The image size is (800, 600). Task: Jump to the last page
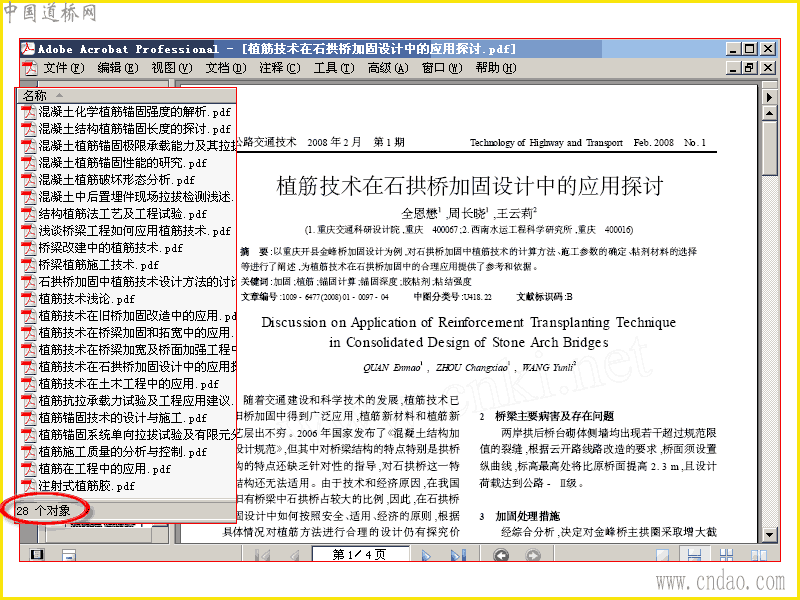point(458,555)
